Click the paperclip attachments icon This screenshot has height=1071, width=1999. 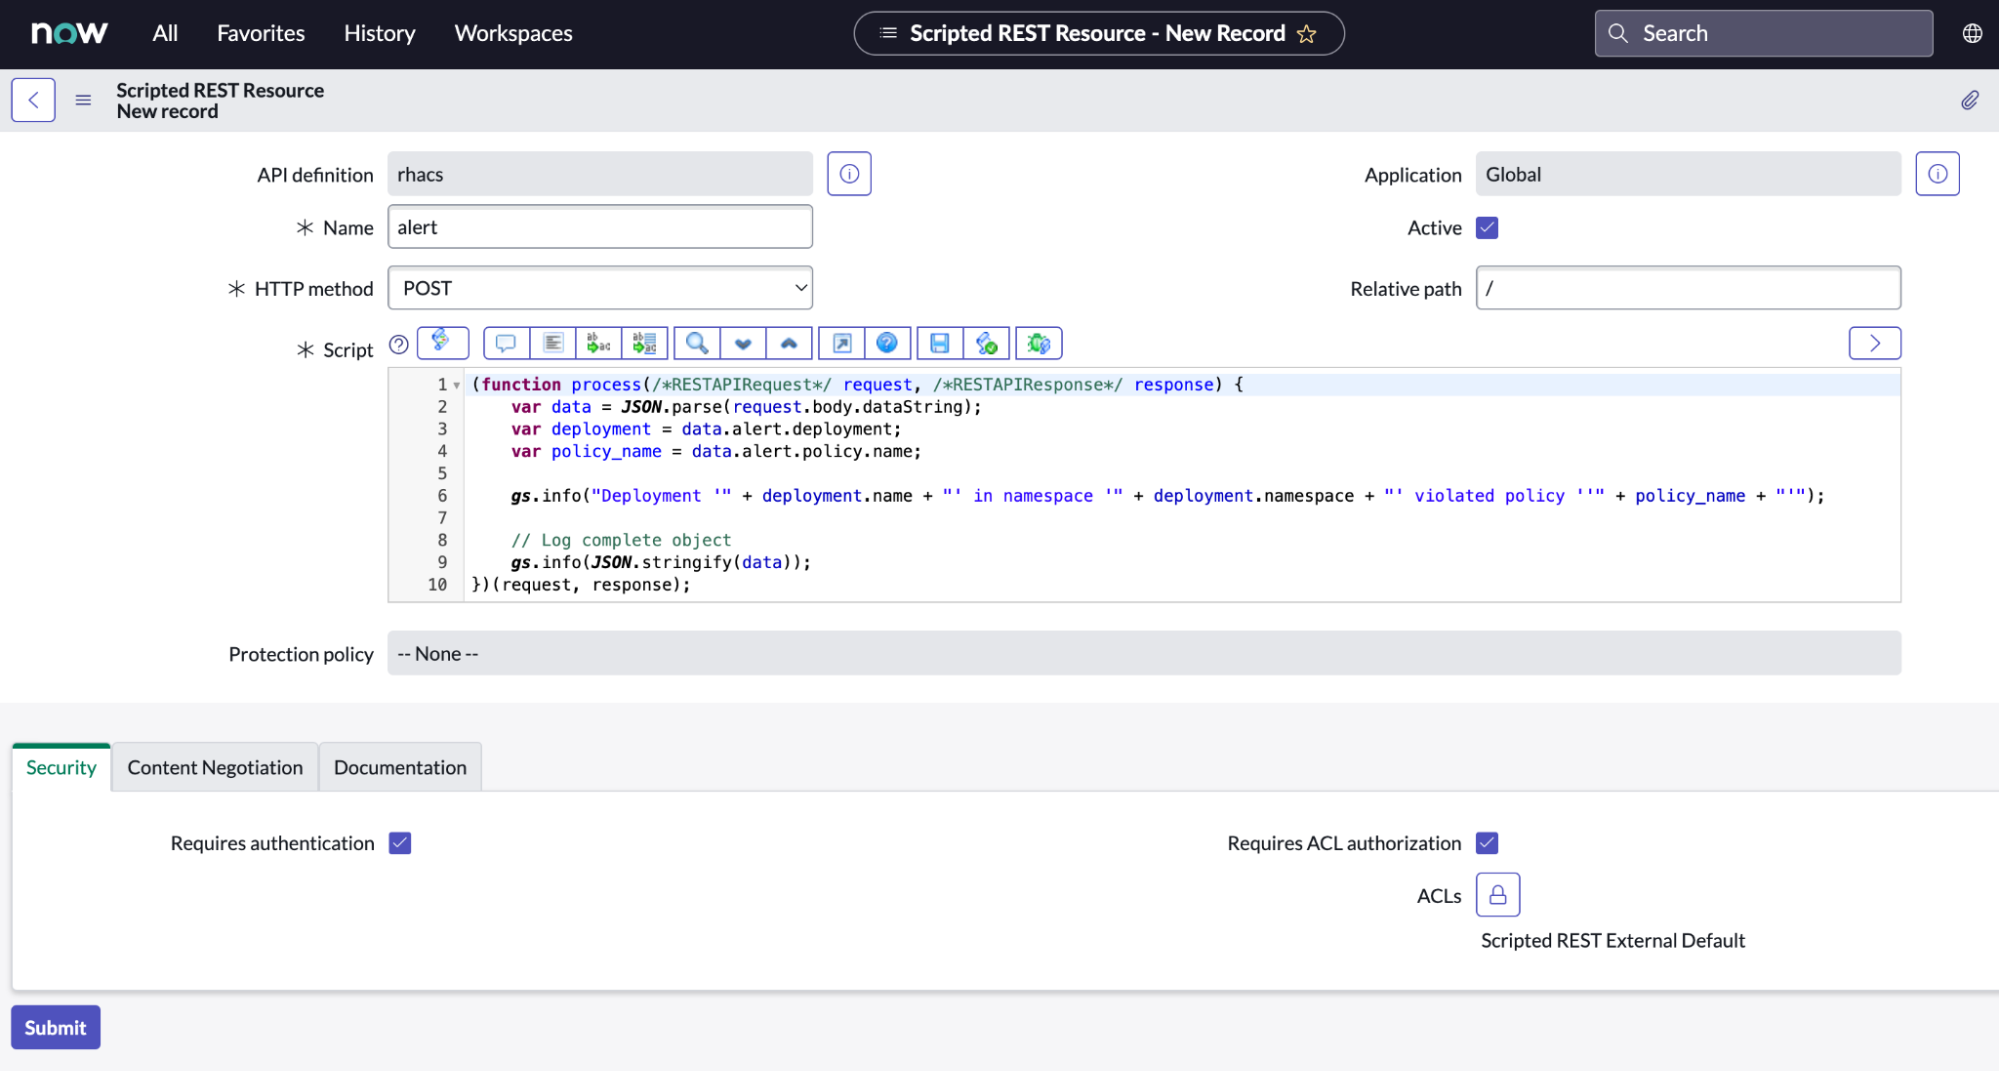point(1969,100)
